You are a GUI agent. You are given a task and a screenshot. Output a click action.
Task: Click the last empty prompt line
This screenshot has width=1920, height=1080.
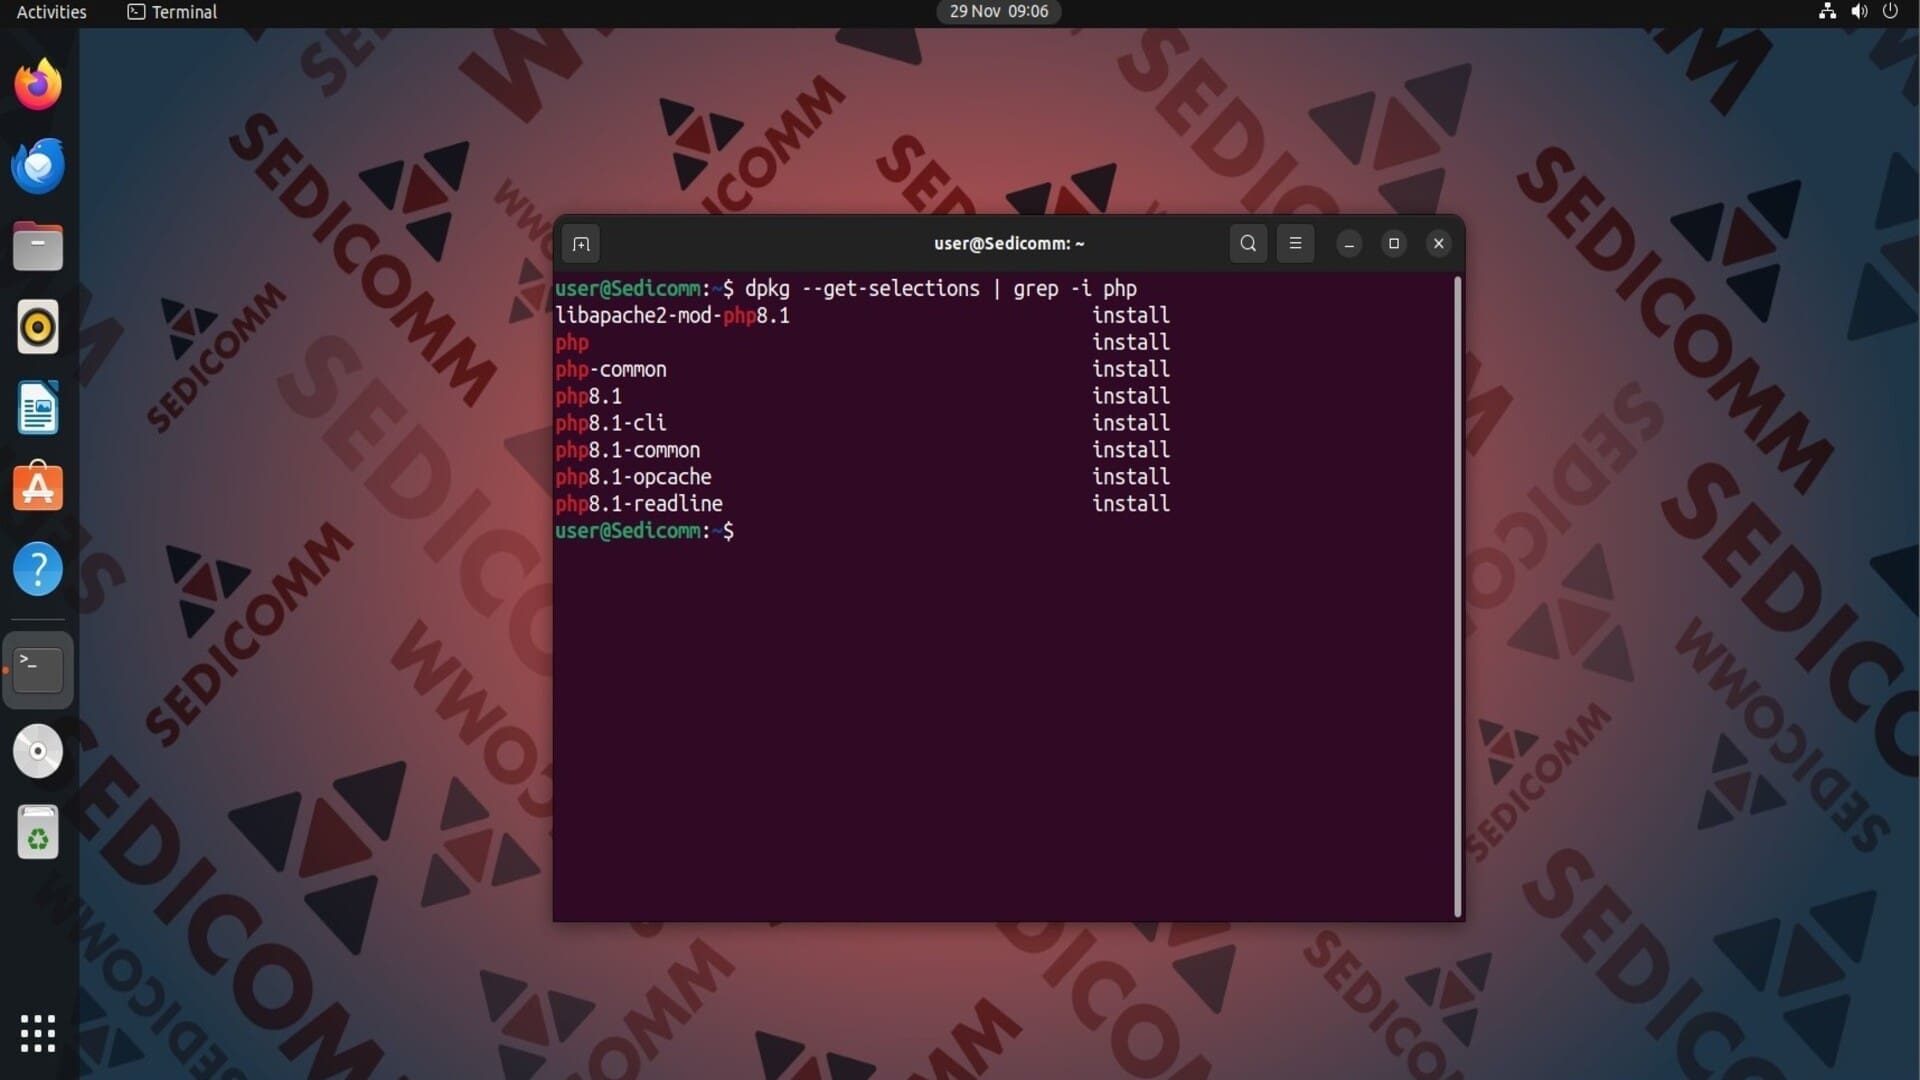point(645,532)
